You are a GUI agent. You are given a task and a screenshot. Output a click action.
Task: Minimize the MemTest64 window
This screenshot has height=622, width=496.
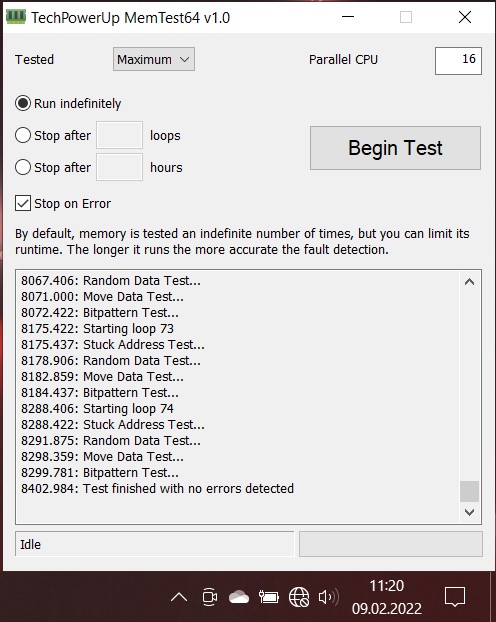pos(348,17)
